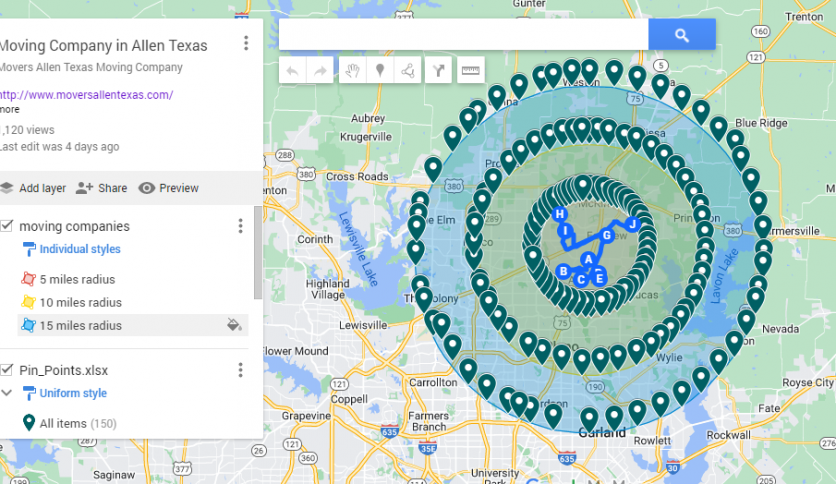Image resolution: width=836 pixels, height=484 pixels.
Task: Click route marker B on the map
Action: point(563,271)
